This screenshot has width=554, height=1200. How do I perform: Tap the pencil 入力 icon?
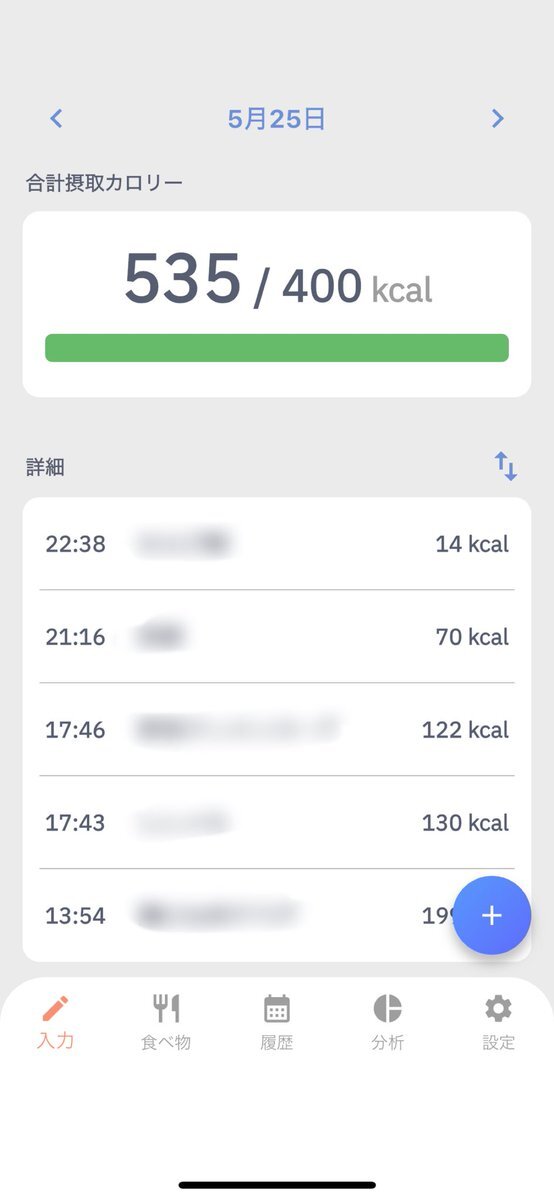click(56, 1007)
